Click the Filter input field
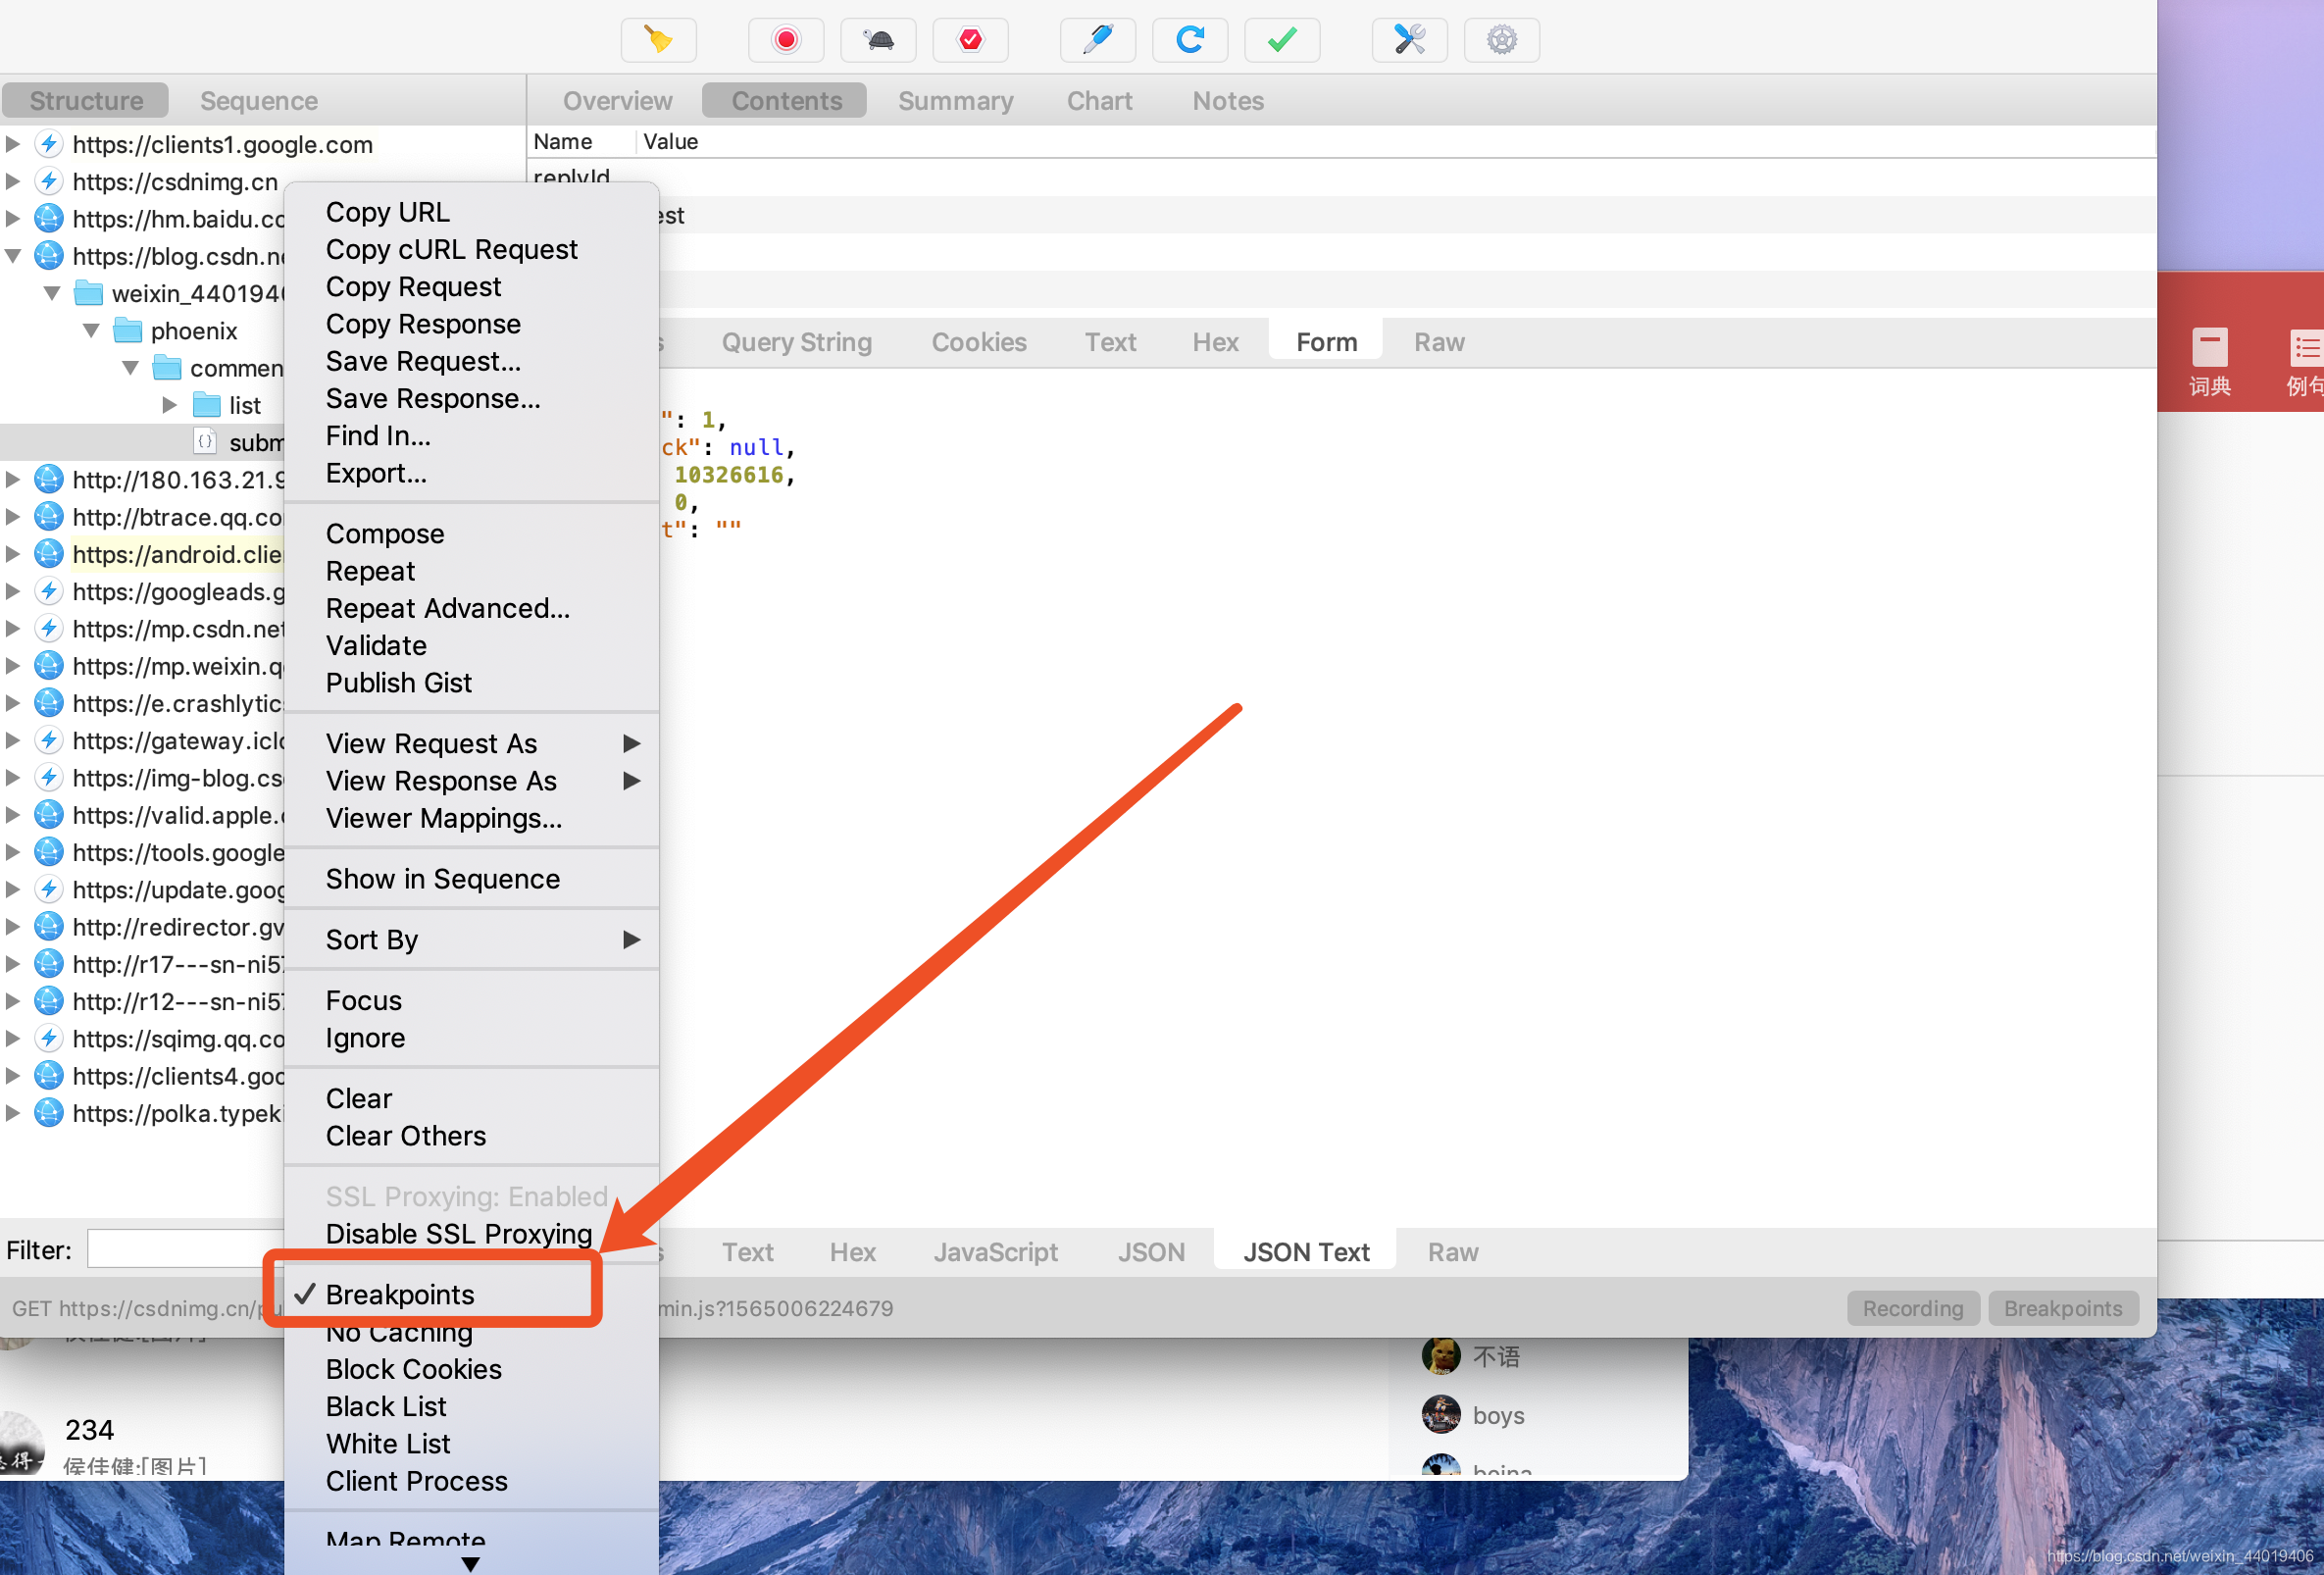The image size is (2324, 1575). (x=186, y=1249)
